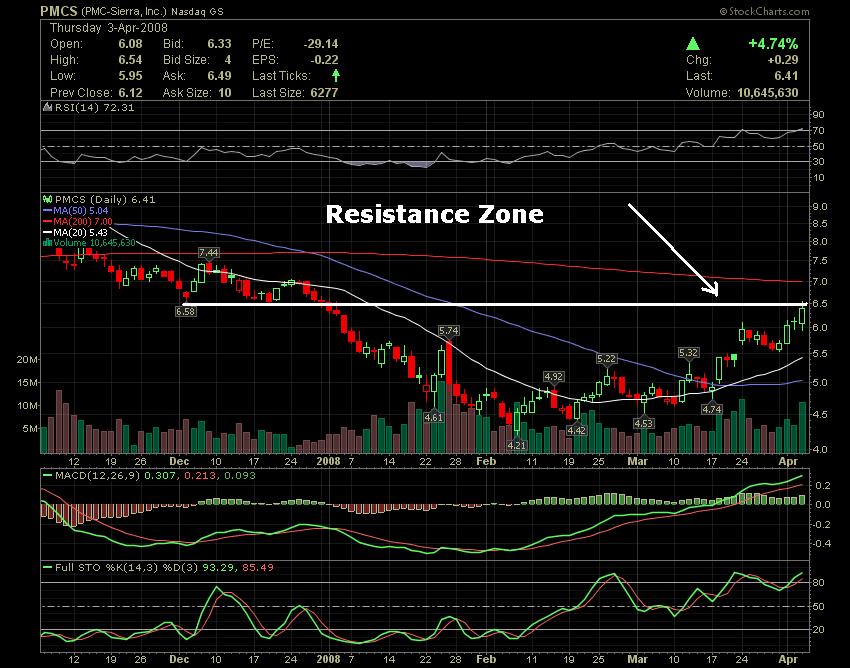Click the 5M volume axis label
The width and height of the screenshot is (850, 668).
(30, 429)
